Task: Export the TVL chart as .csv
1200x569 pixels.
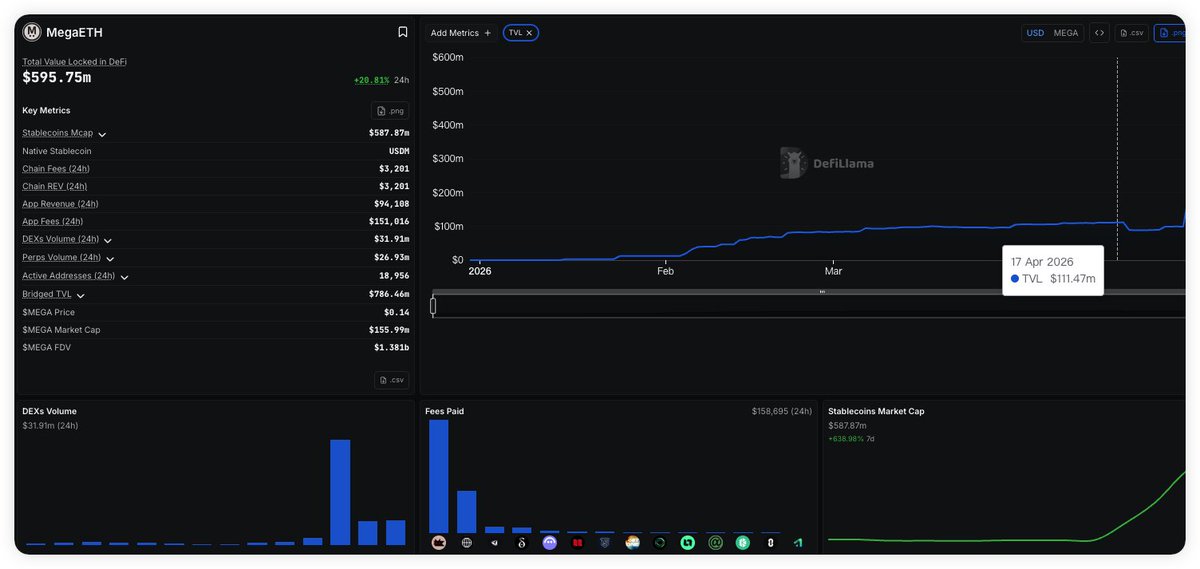Action: tap(1132, 33)
